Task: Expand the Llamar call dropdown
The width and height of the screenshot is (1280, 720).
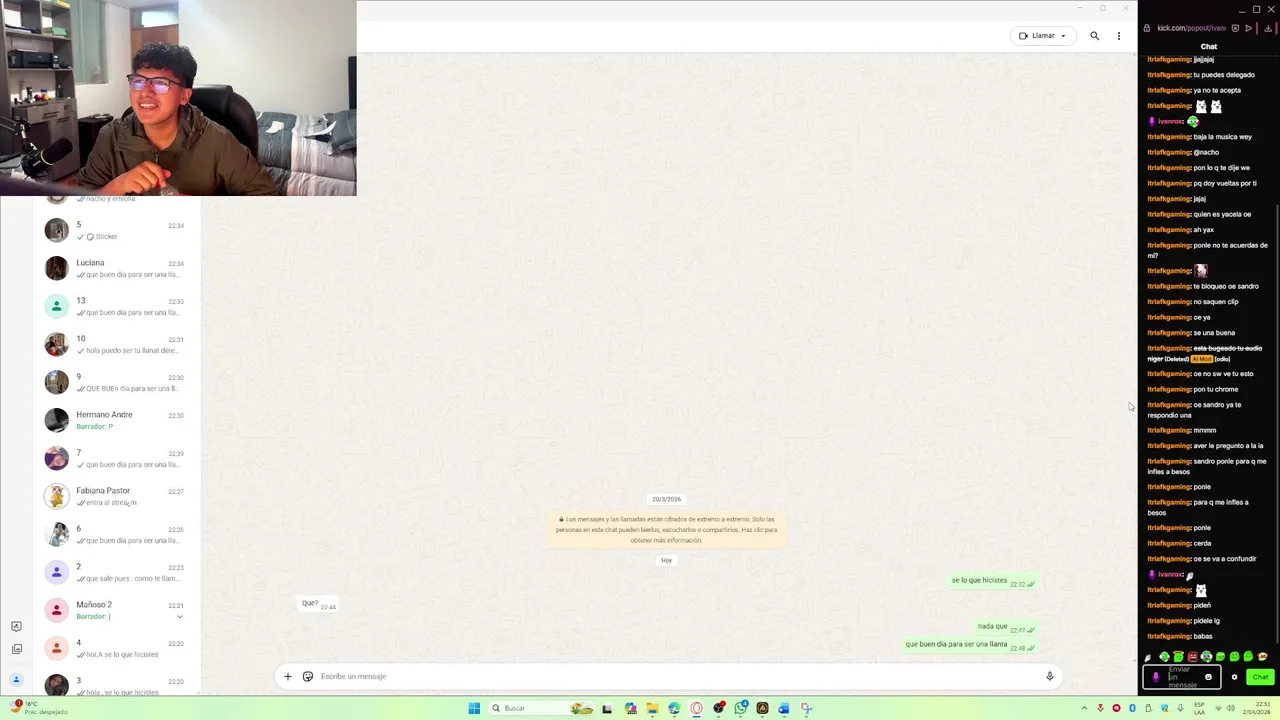Action: point(1063,36)
